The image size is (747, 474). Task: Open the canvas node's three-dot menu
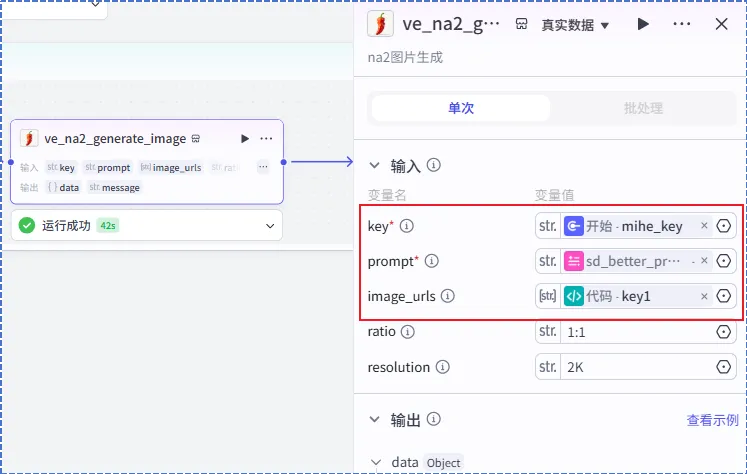point(266,139)
